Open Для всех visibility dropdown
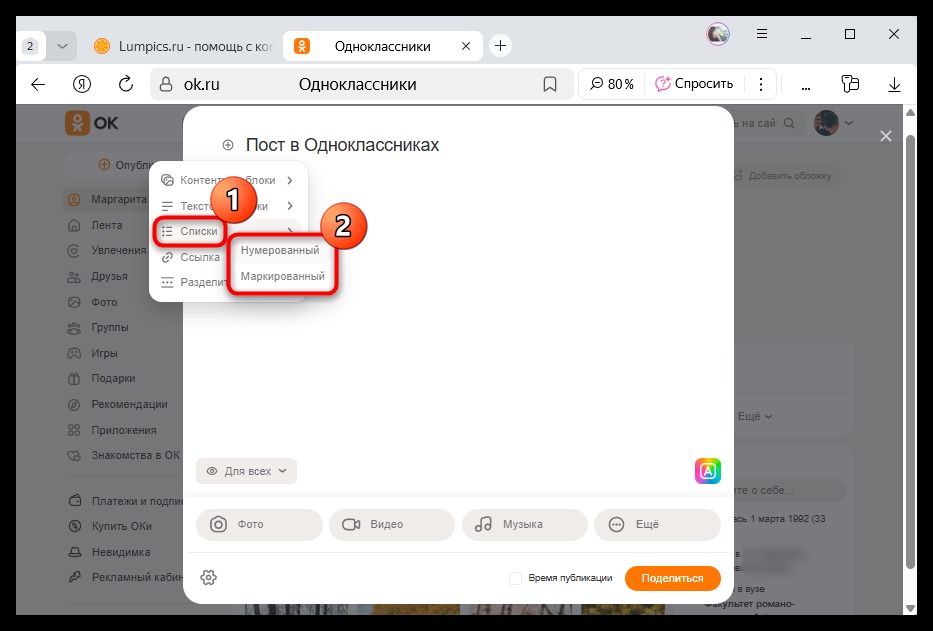 coord(246,471)
